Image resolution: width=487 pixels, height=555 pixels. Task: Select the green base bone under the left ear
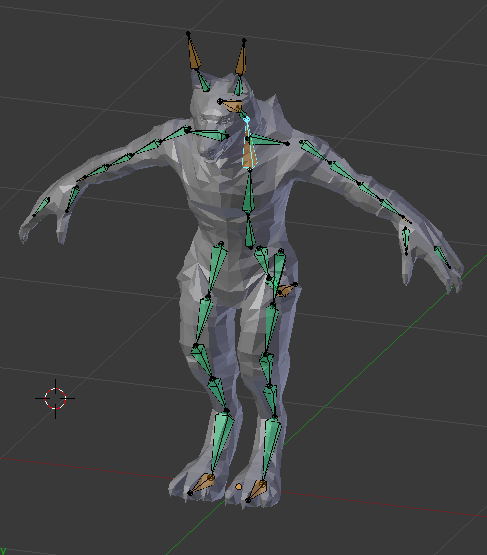click(203, 81)
